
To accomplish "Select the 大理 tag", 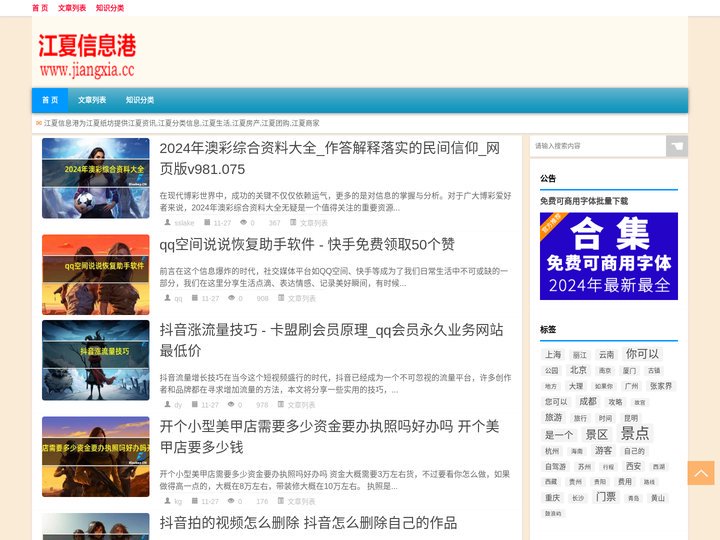I will (576, 386).
